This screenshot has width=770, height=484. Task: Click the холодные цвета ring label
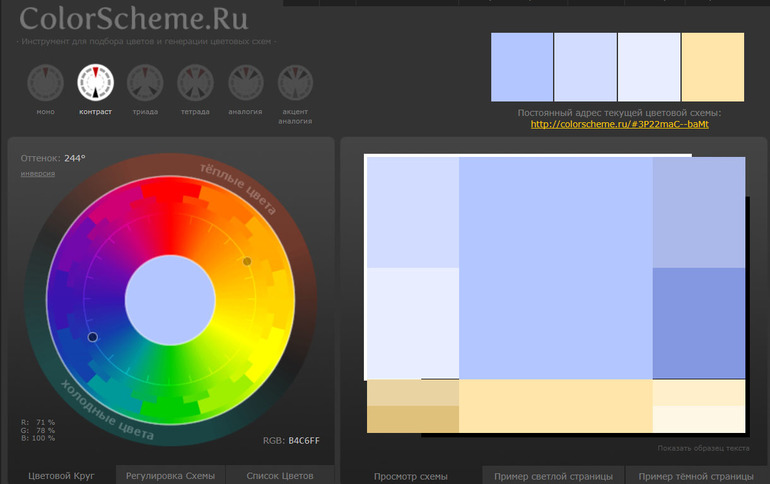click(107, 410)
